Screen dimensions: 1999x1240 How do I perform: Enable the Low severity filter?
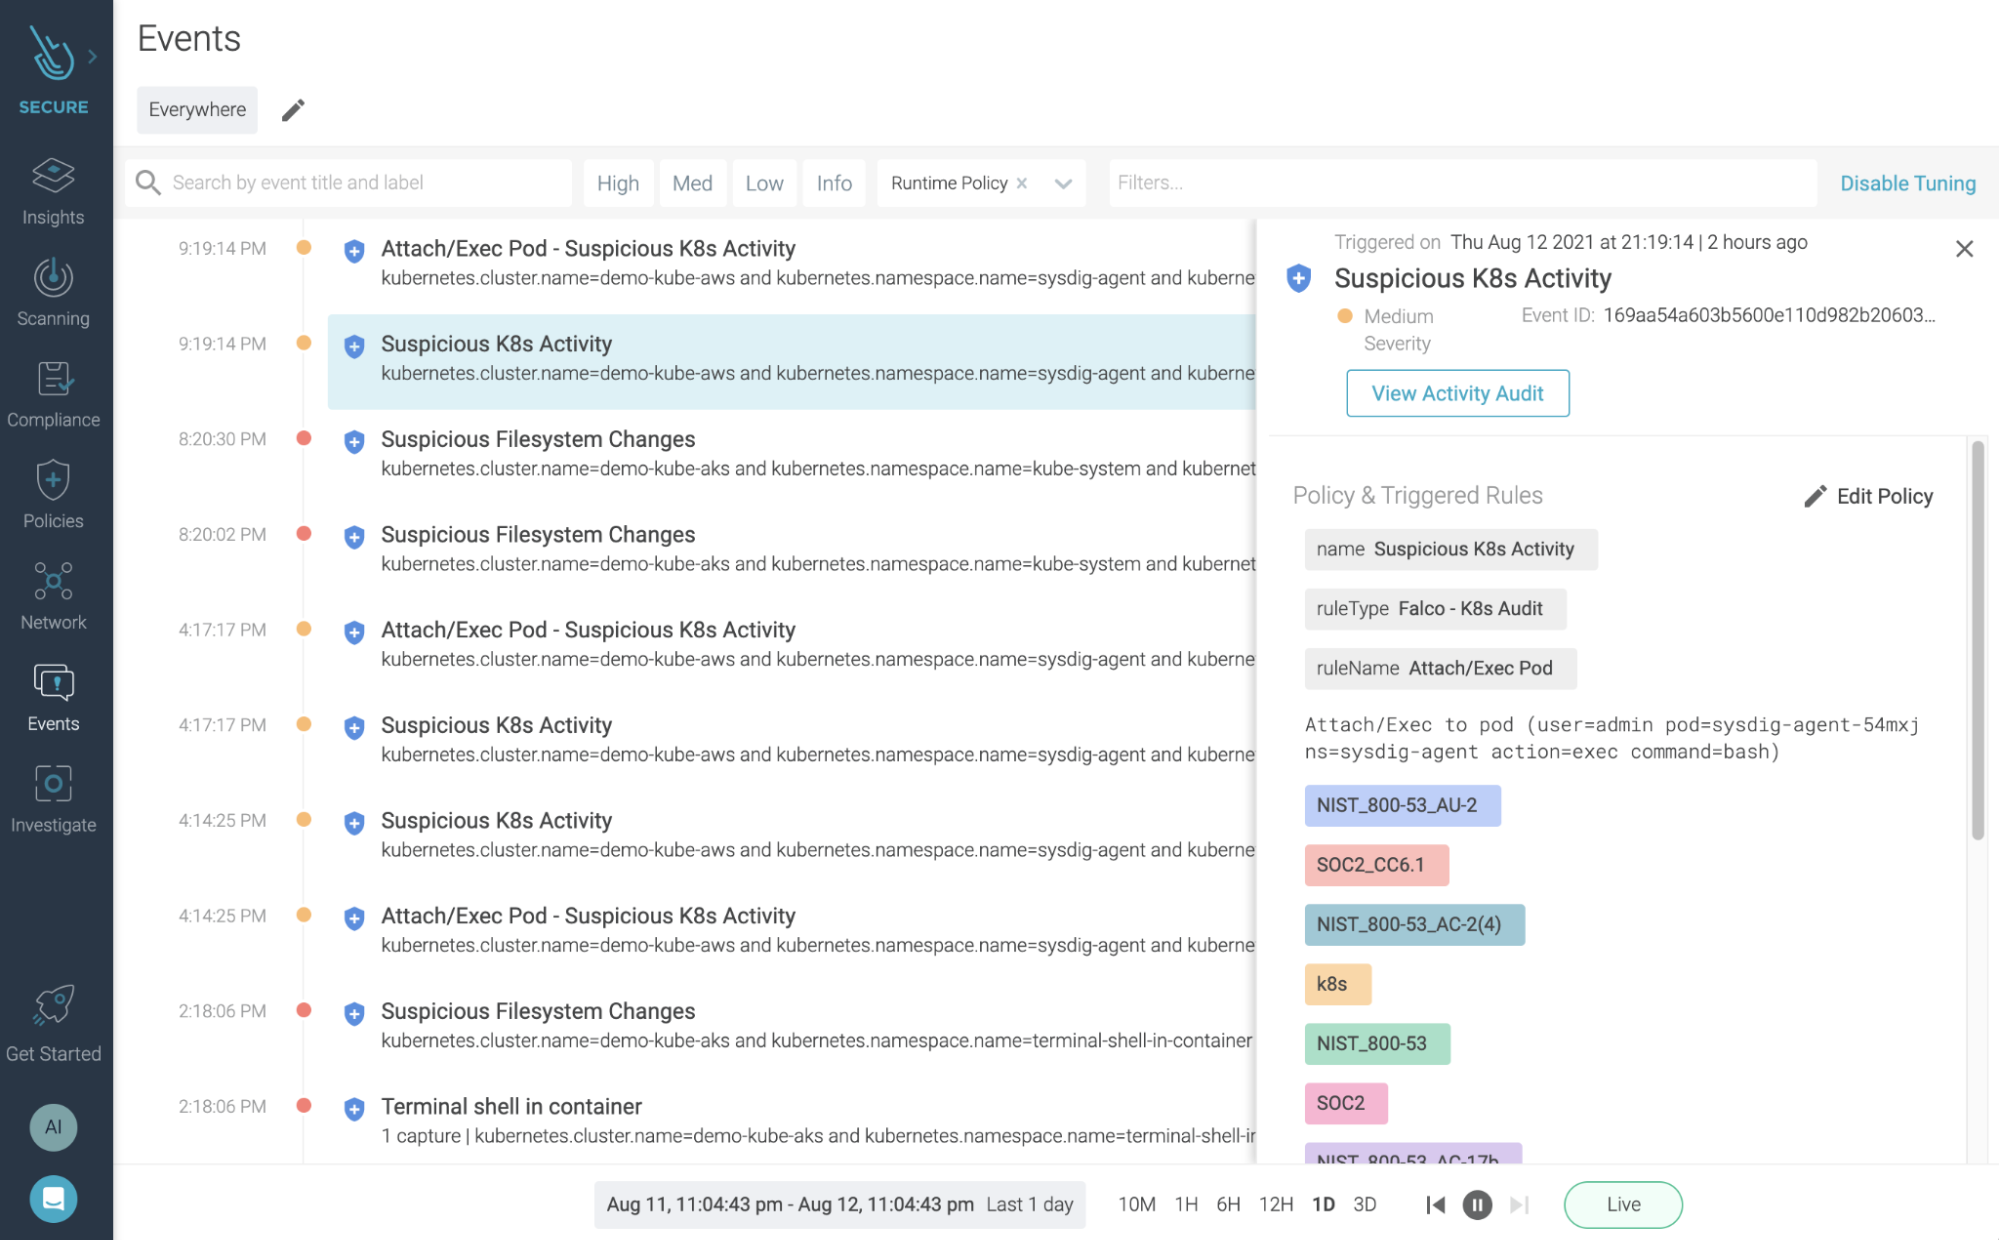(x=764, y=182)
